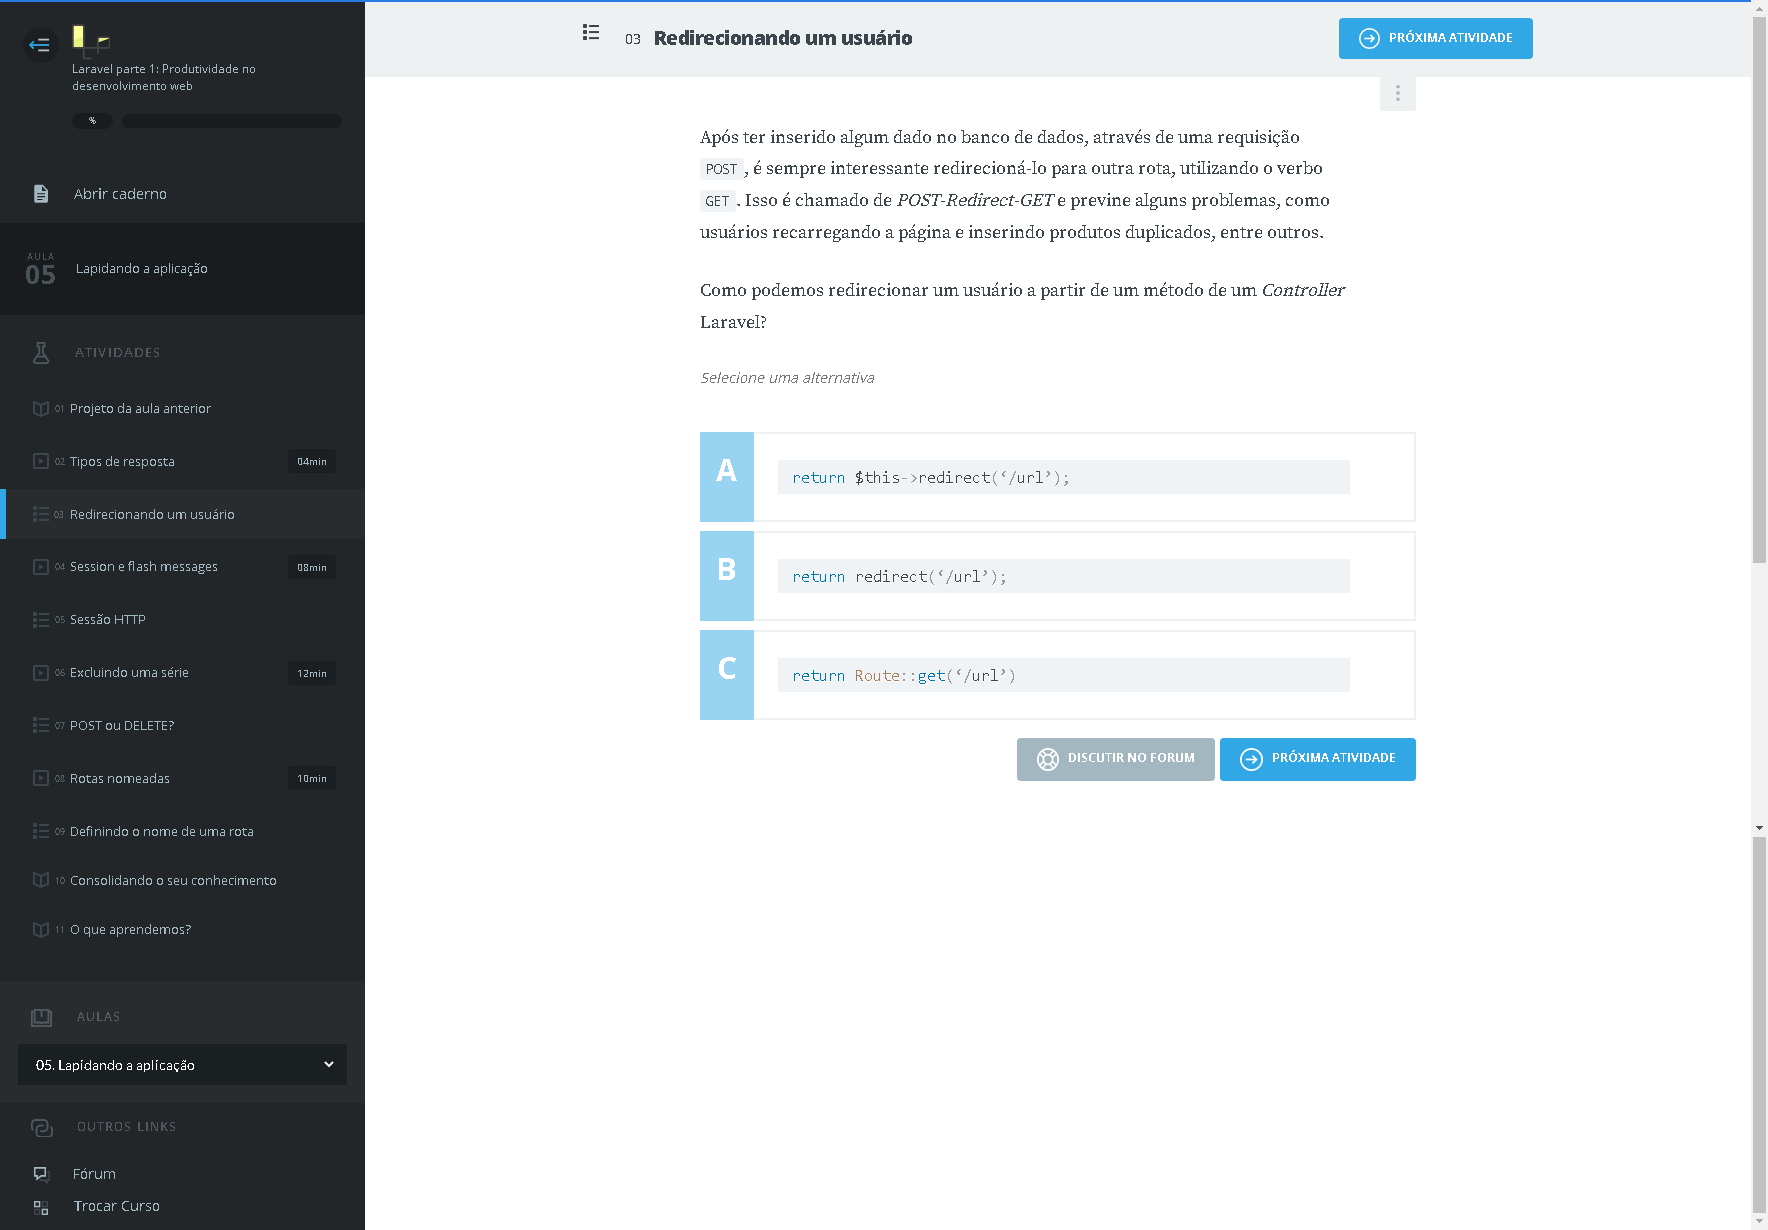Viewport: 1768px width, 1230px height.
Task: Click the course progress bar
Action: pyautogui.click(x=232, y=121)
